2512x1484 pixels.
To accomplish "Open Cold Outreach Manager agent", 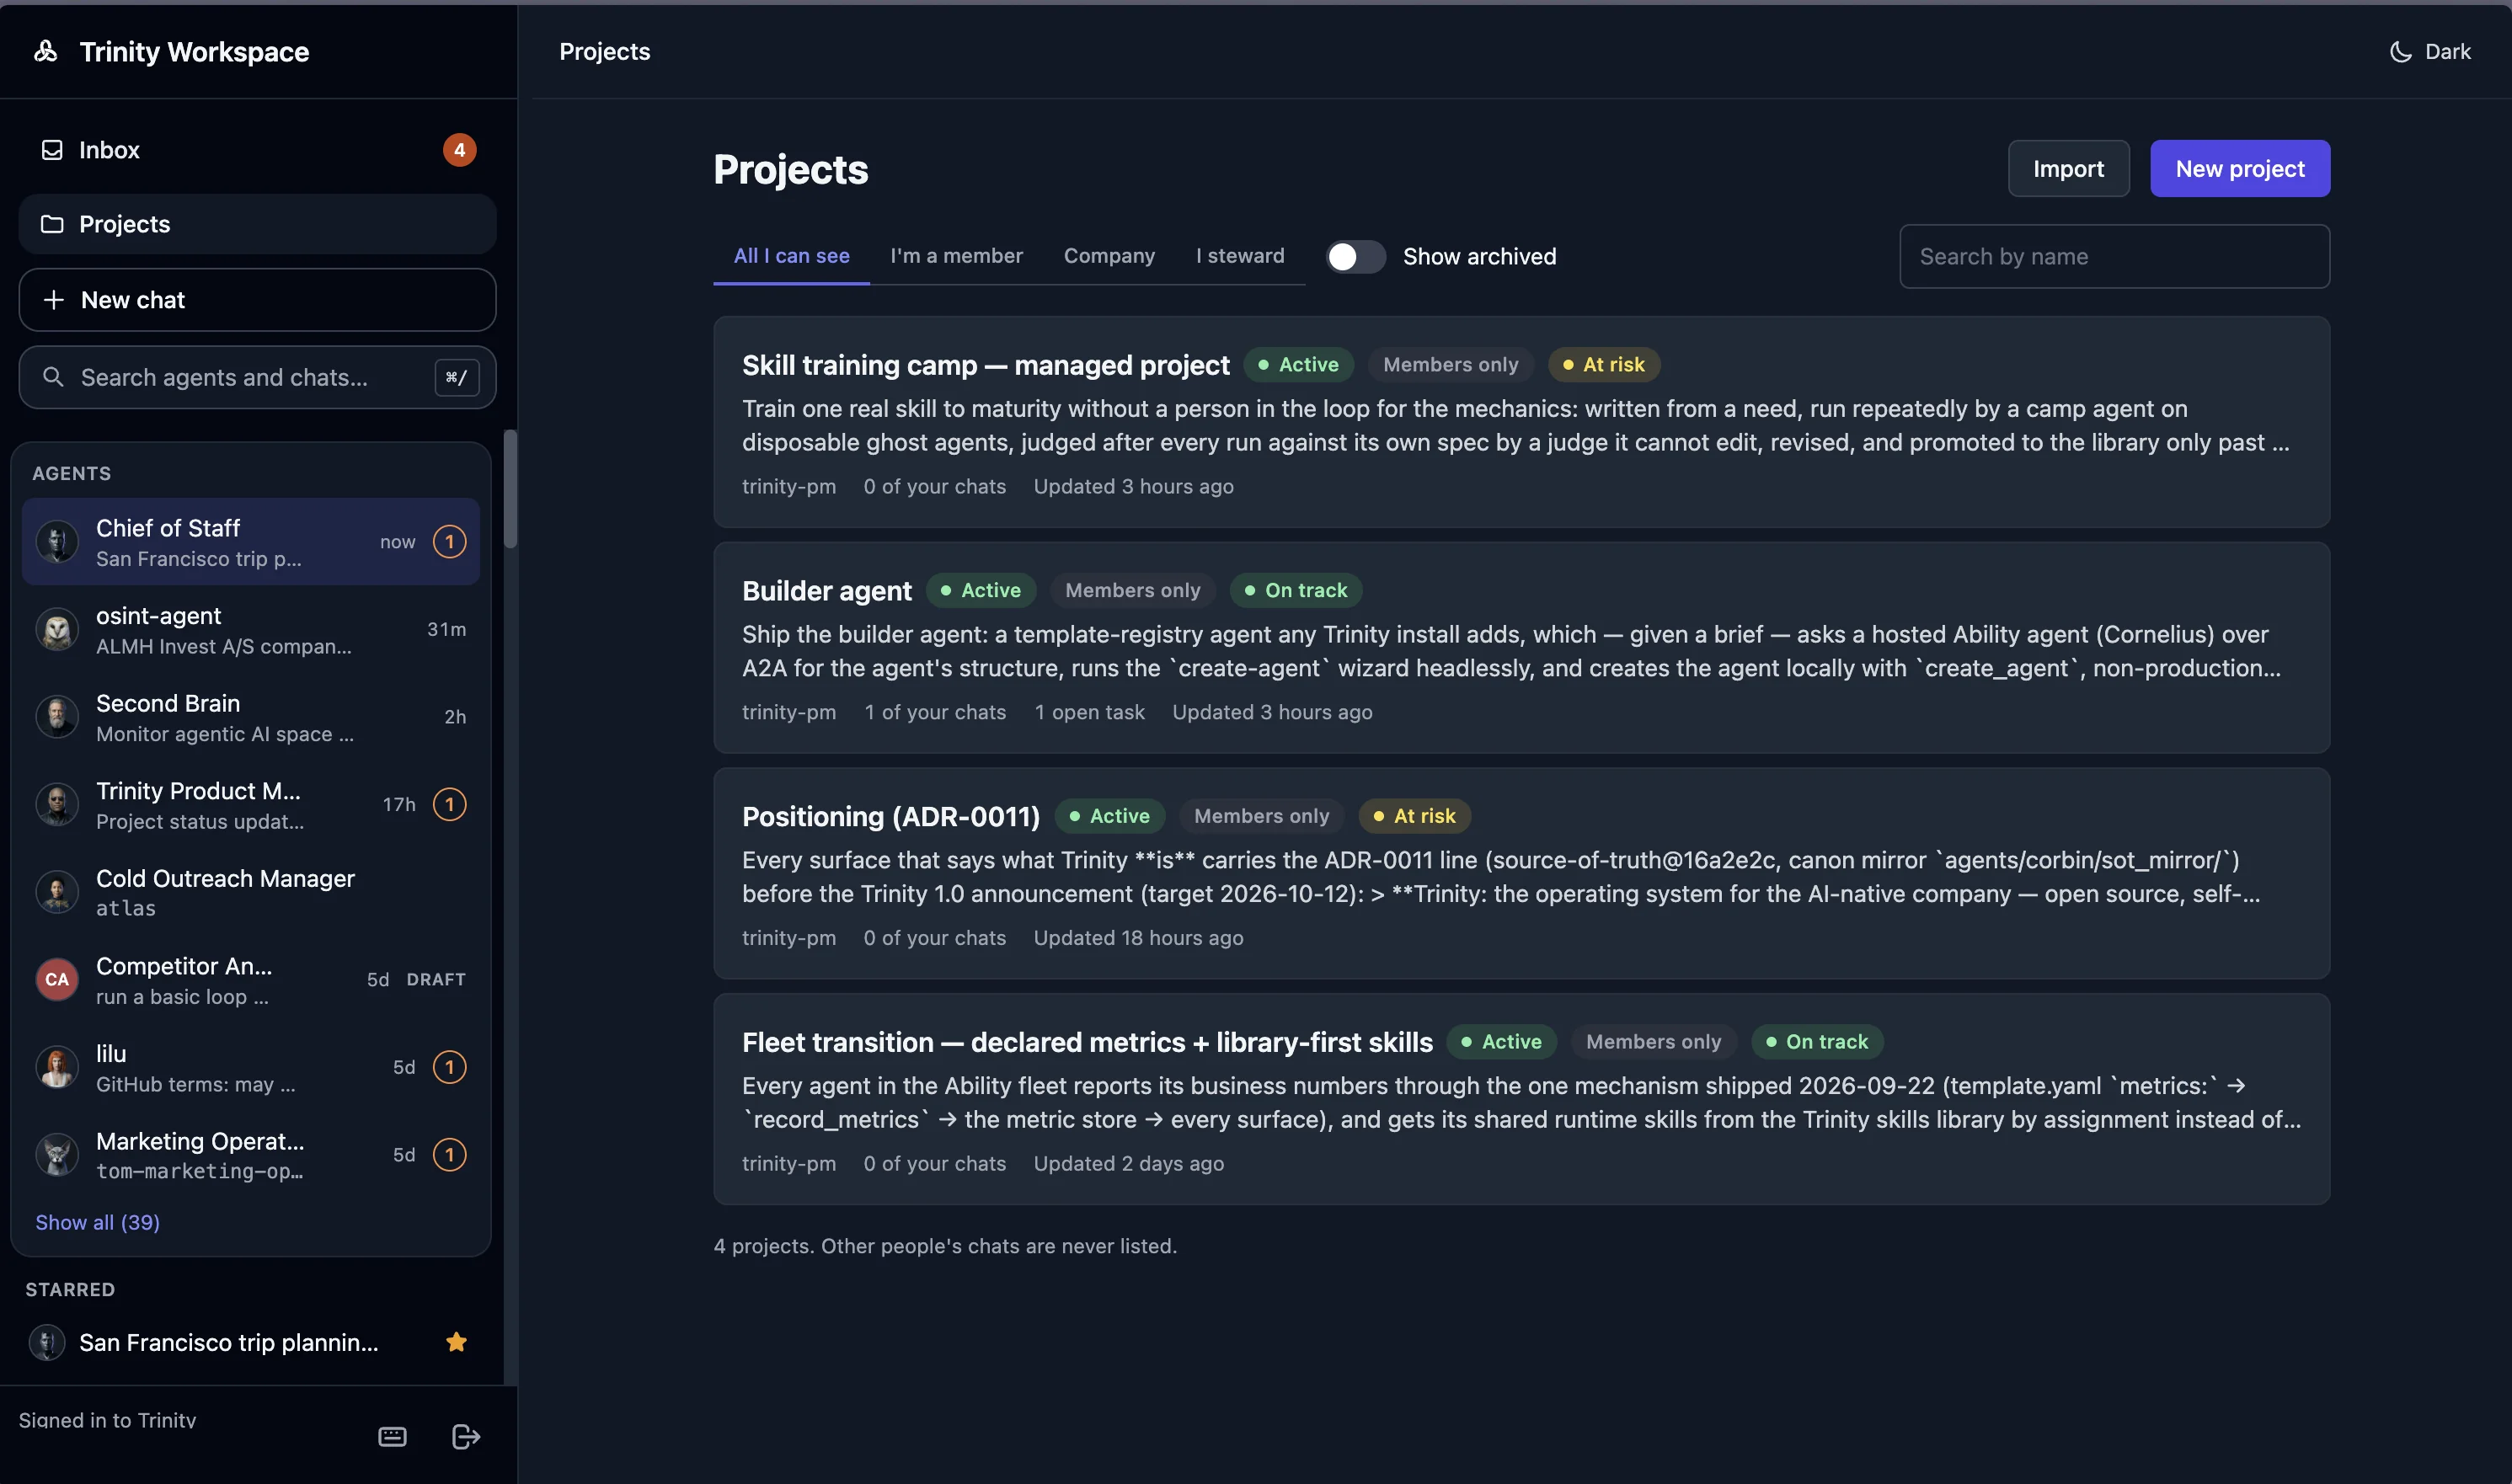I will [250, 892].
